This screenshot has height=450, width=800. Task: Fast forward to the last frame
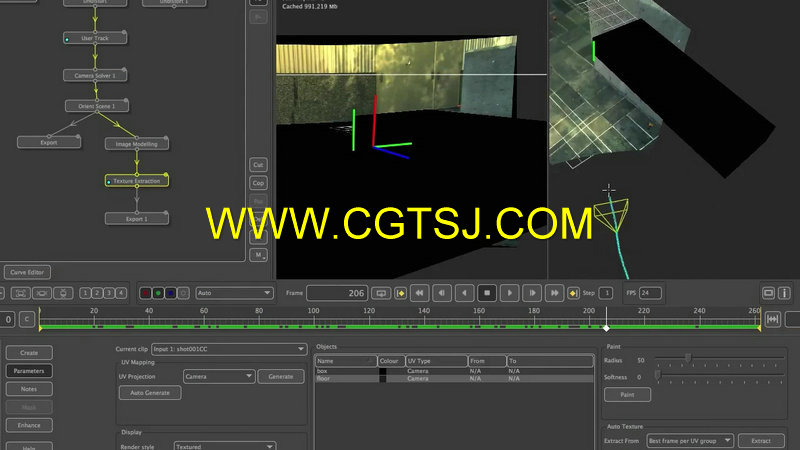click(554, 293)
